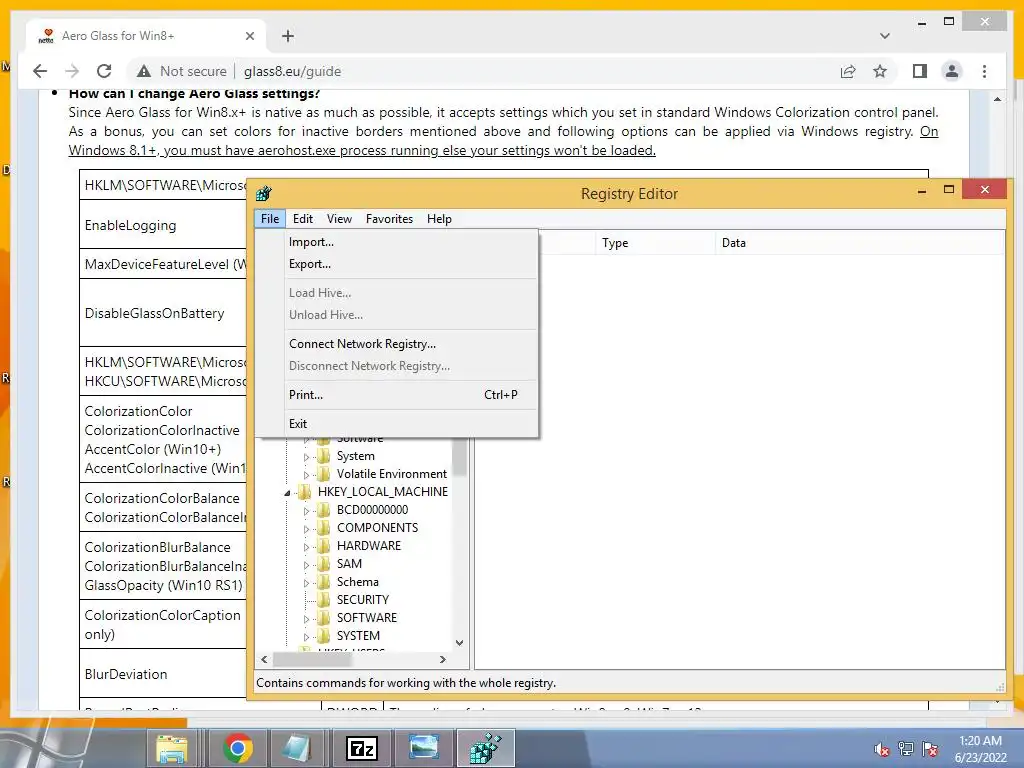
Task: Open the Help menu
Action: coord(439,219)
